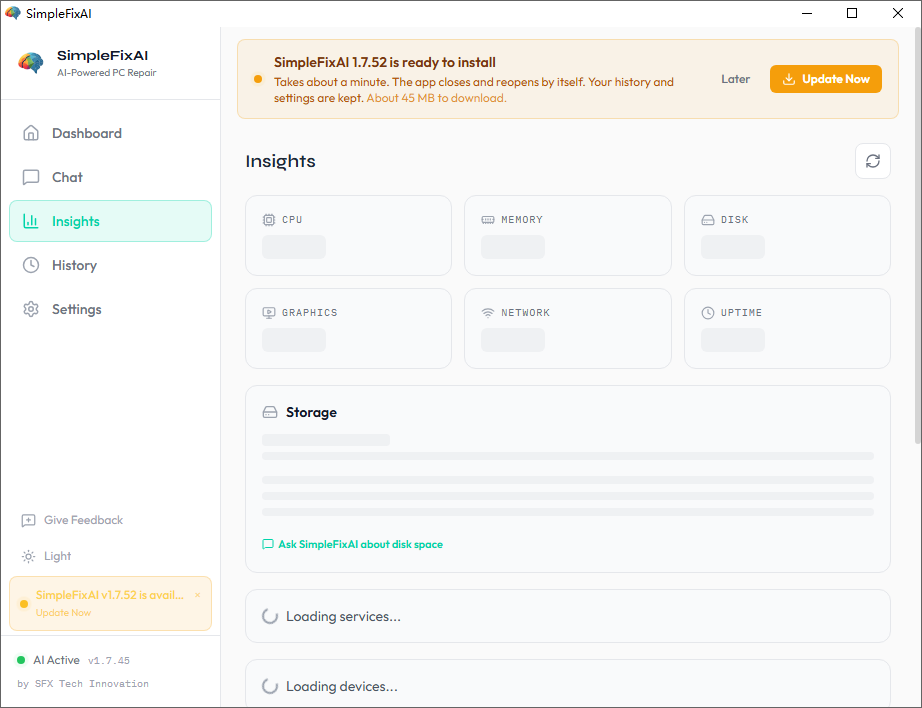The width and height of the screenshot is (922, 708).
Task: Click the Loading services... text
Action: (343, 616)
